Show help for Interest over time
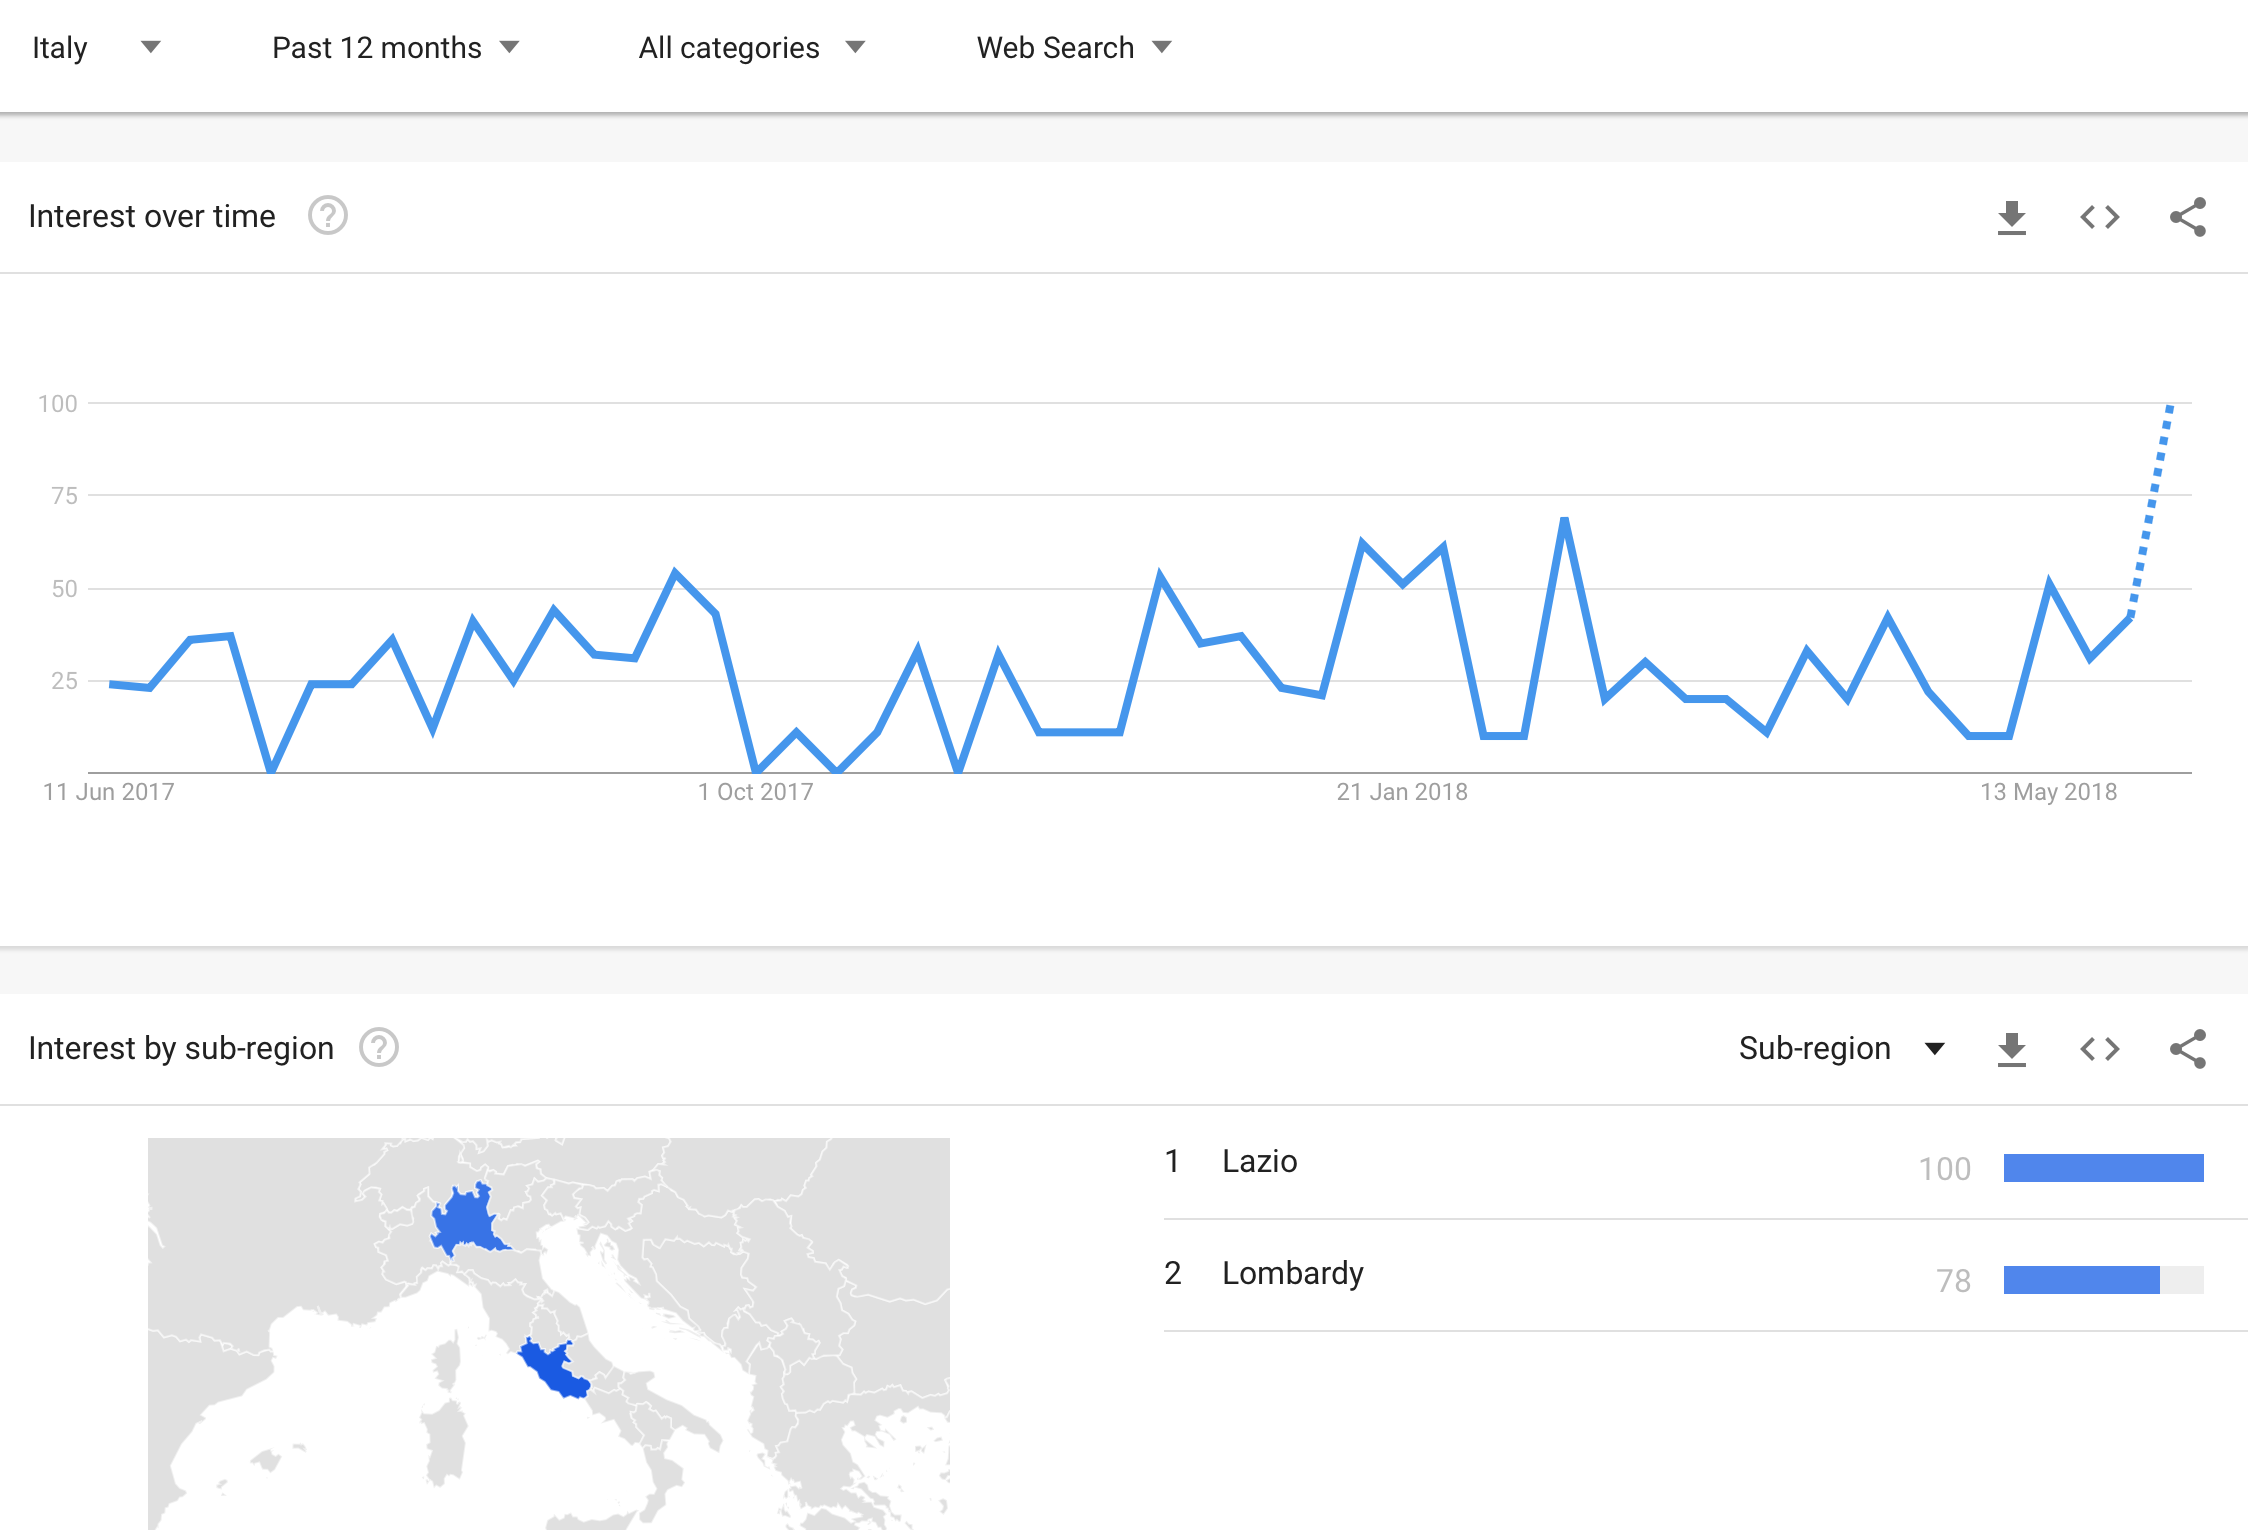This screenshot has width=2248, height=1530. [327, 216]
